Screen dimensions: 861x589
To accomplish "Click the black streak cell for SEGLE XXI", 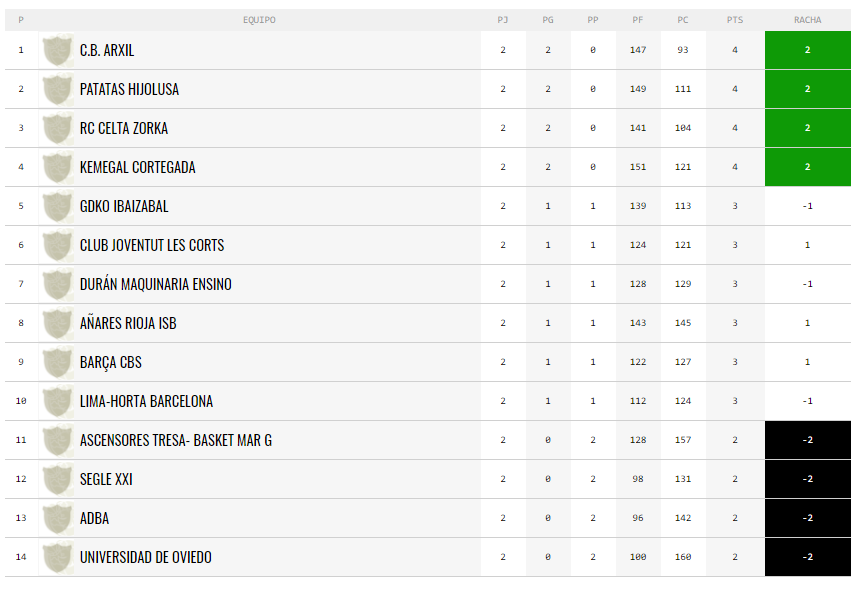I will (807, 479).
